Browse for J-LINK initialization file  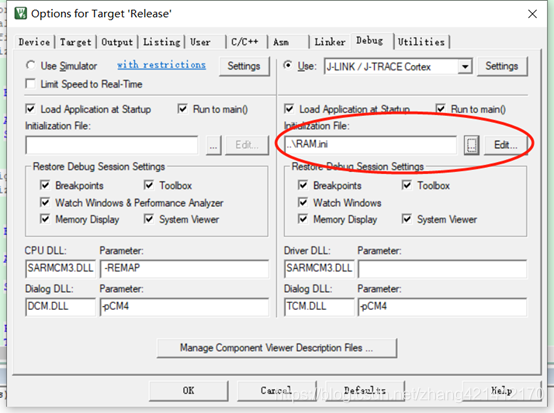tap(471, 145)
